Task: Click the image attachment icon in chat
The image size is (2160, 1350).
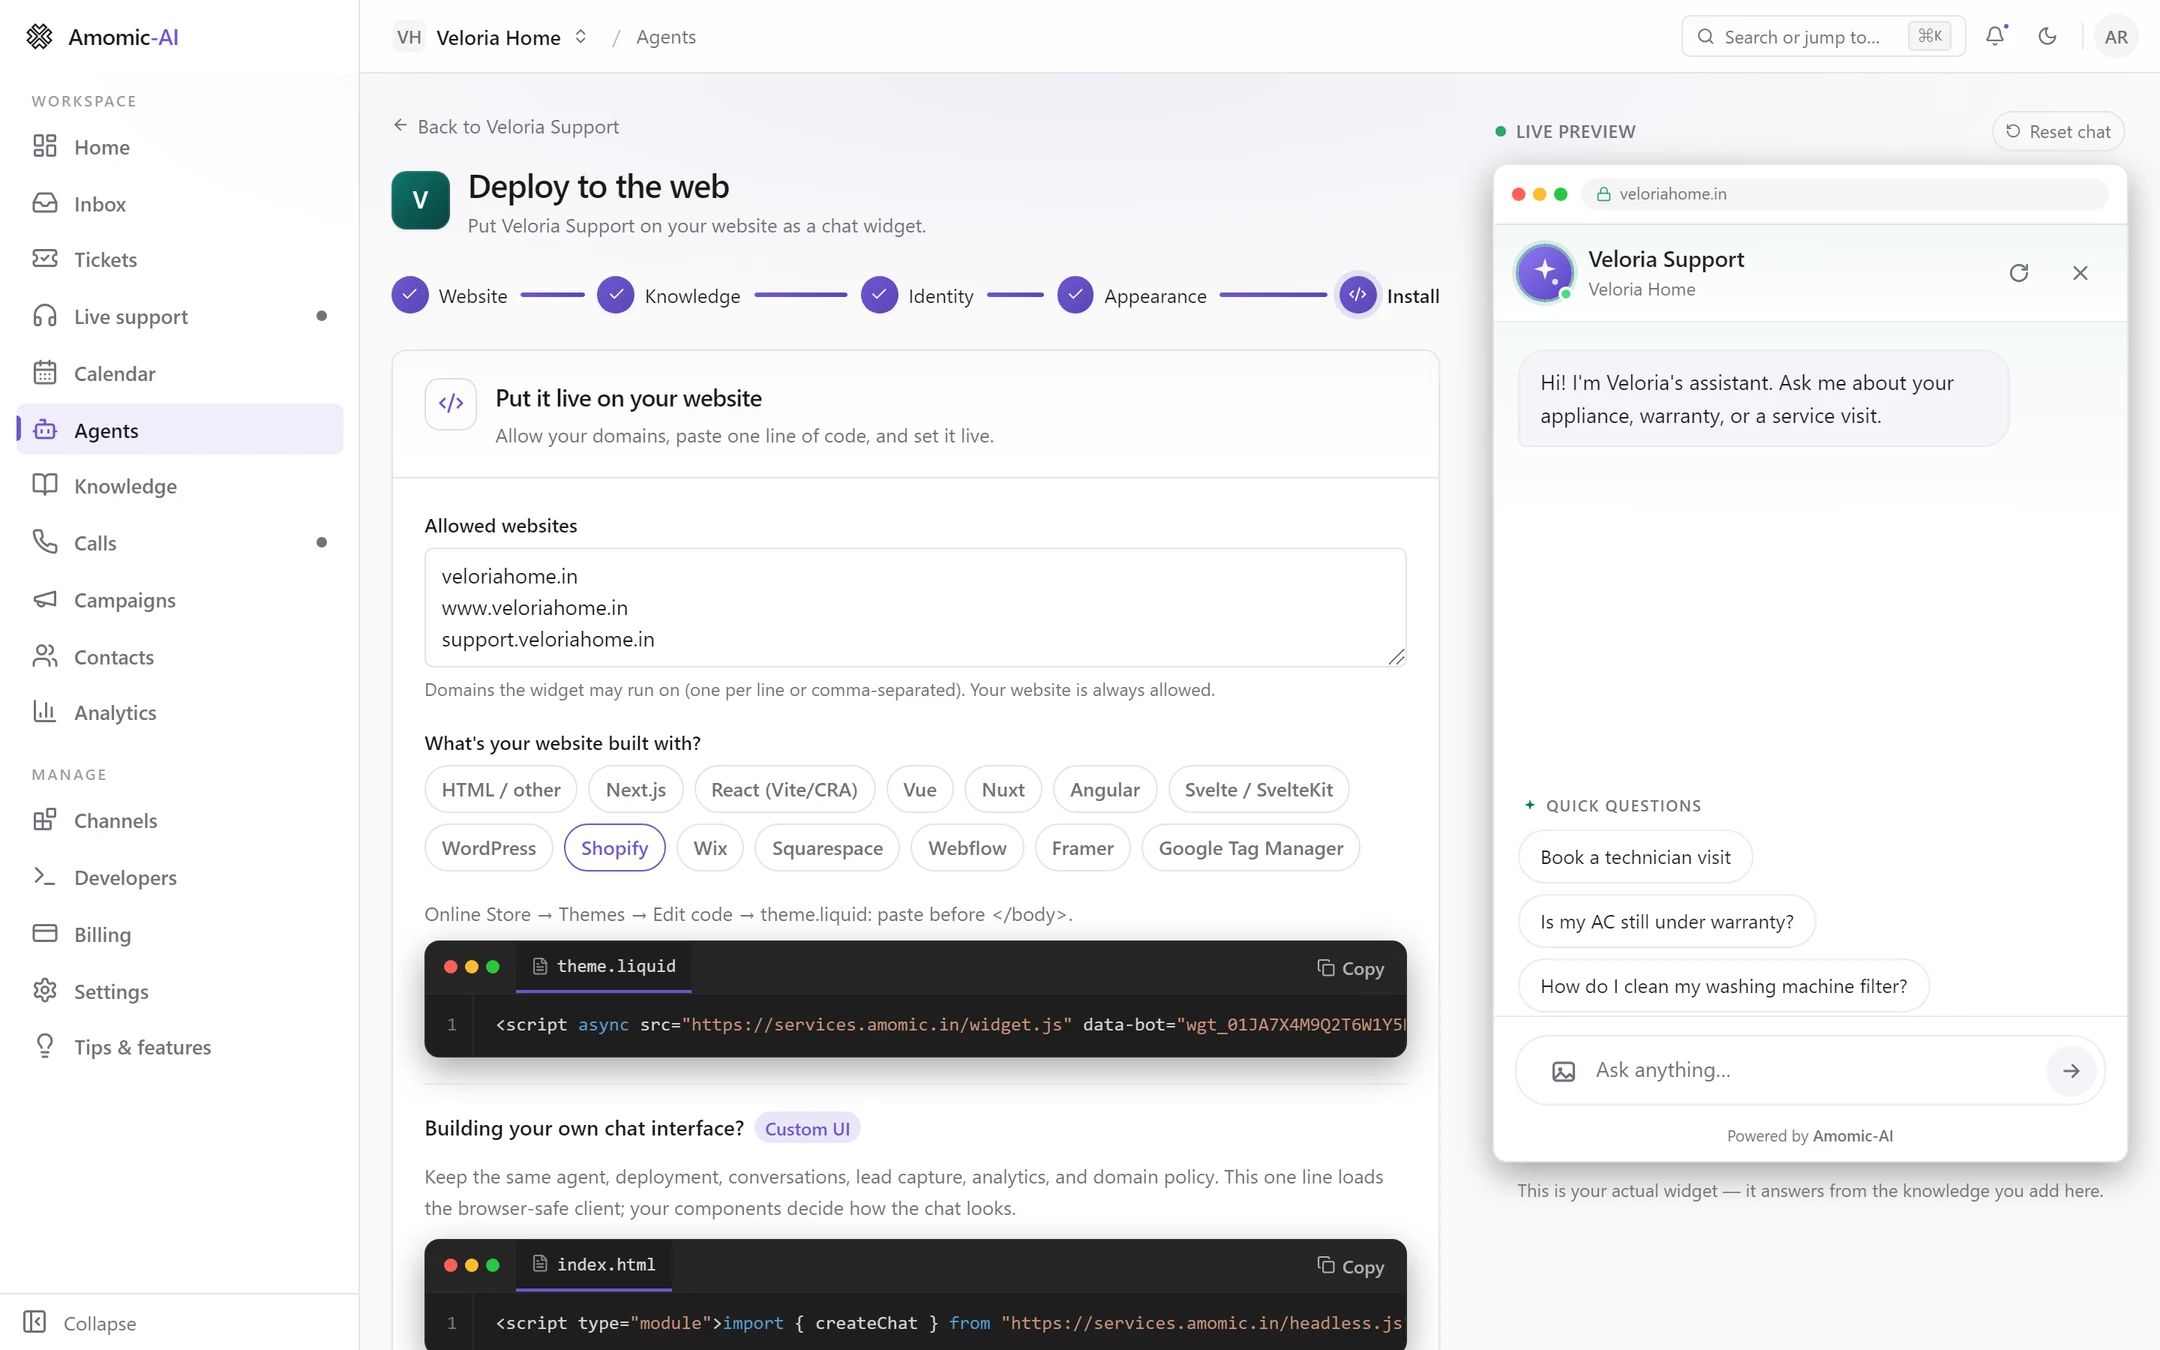Action: click(1563, 1071)
